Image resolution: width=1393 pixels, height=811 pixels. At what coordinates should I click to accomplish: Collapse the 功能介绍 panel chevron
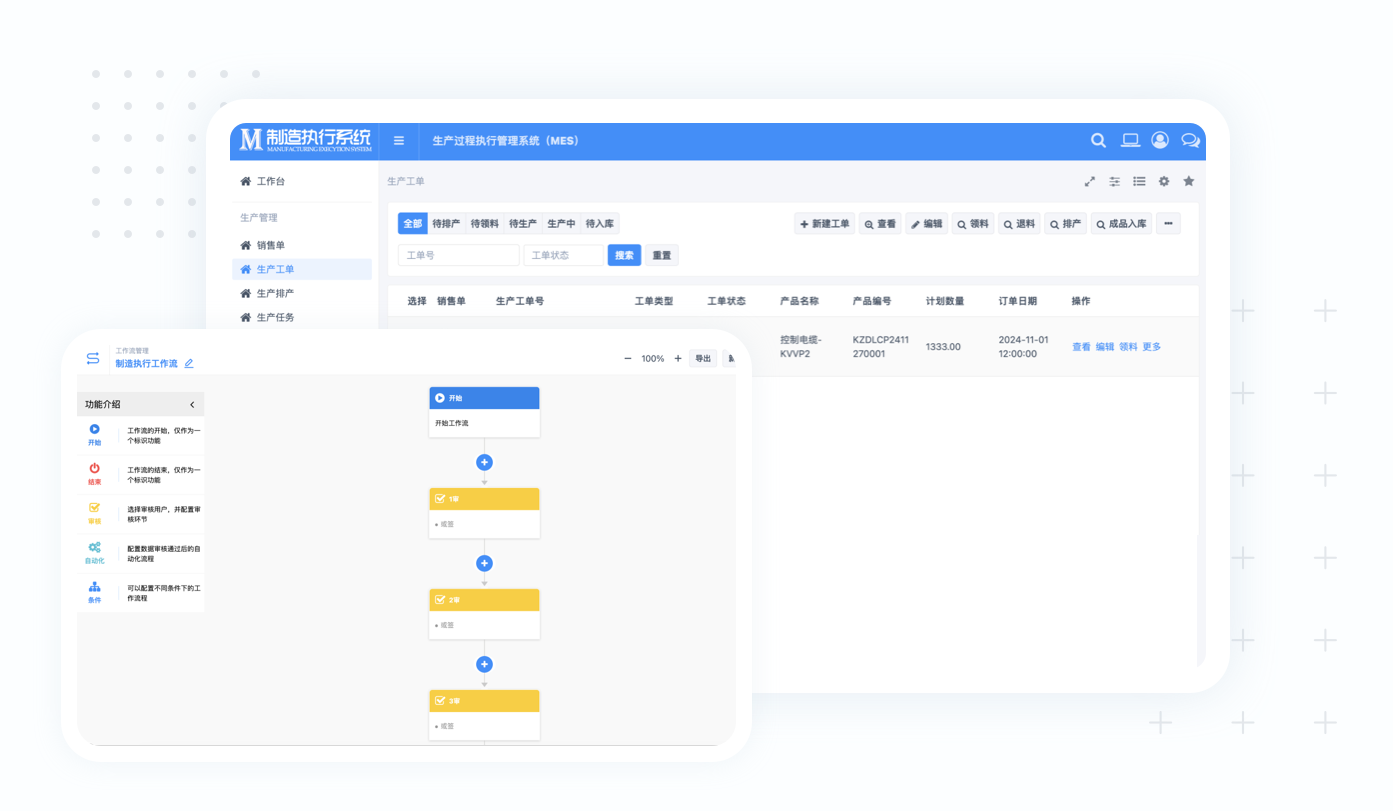click(x=192, y=405)
